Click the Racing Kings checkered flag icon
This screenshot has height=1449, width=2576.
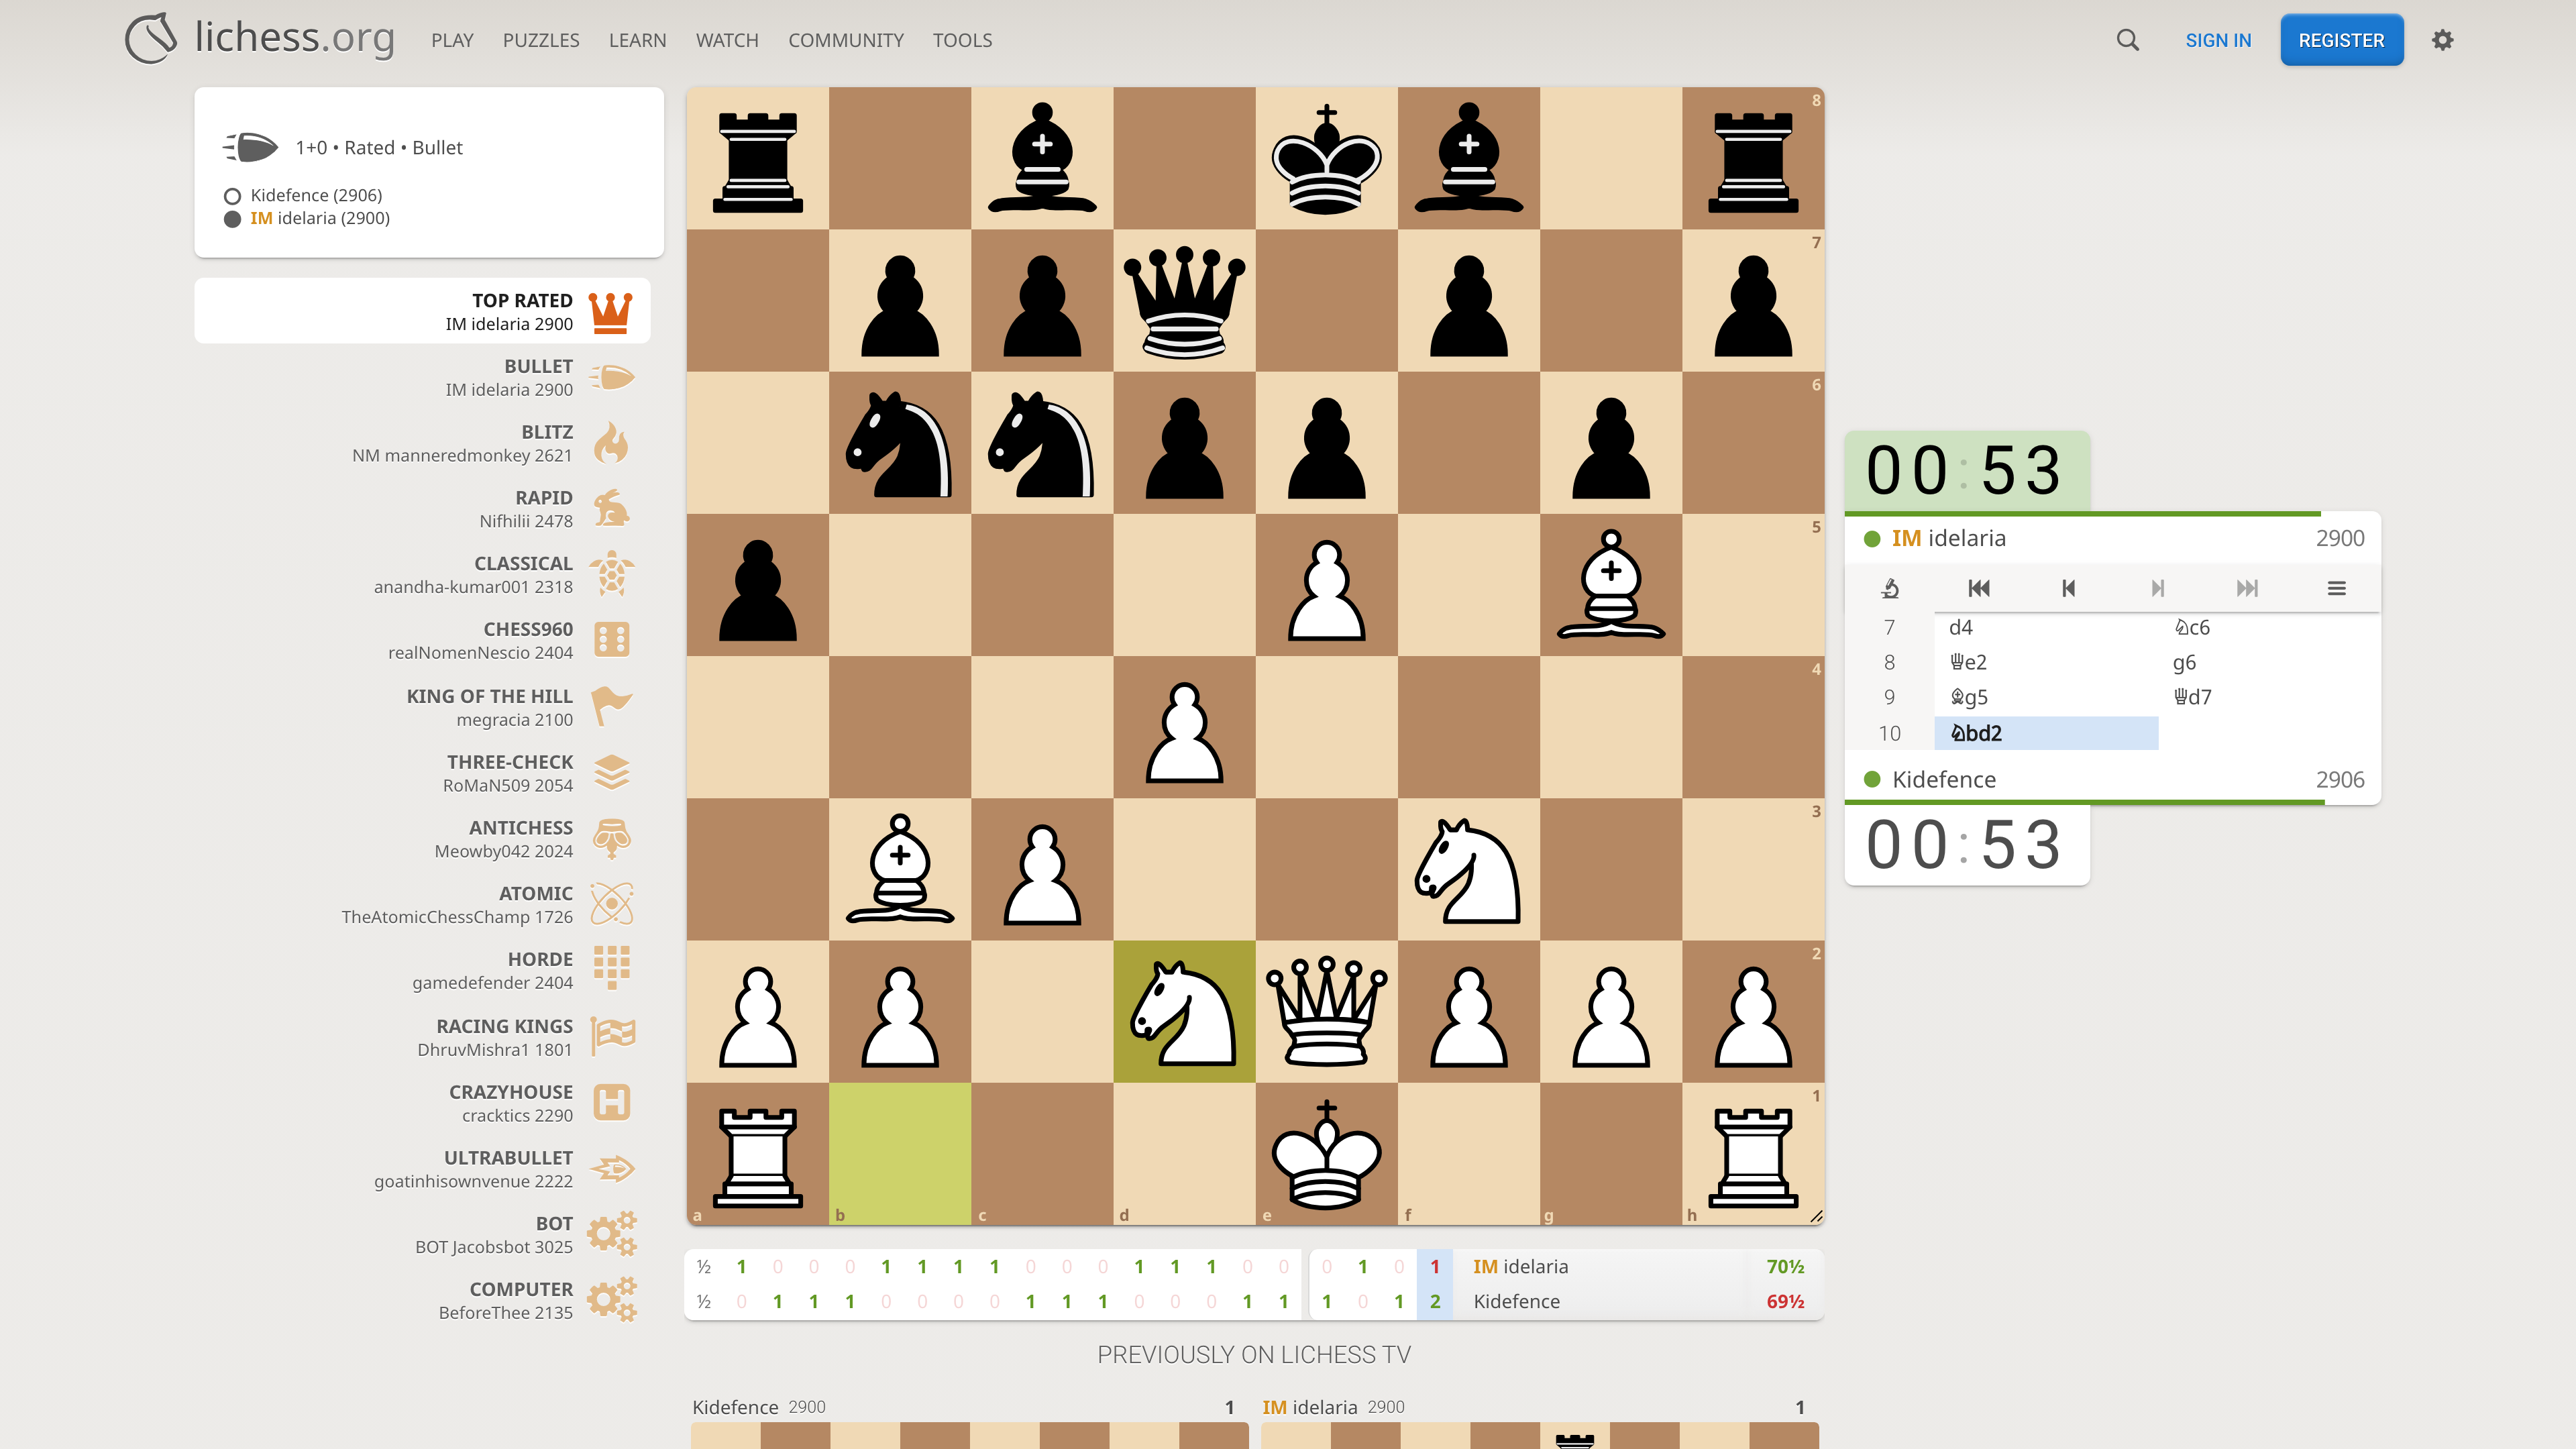pos(611,1036)
